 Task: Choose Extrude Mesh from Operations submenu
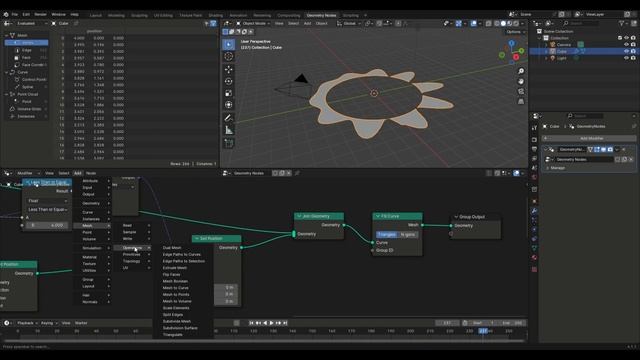coord(175,268)
